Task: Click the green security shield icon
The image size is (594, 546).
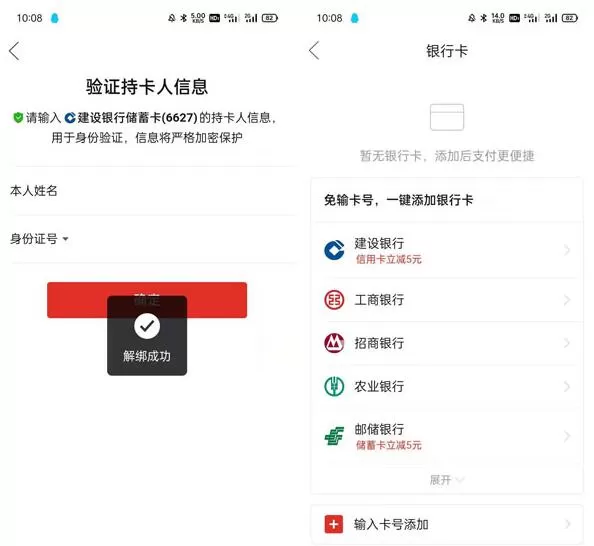Action: click(18, 117)
